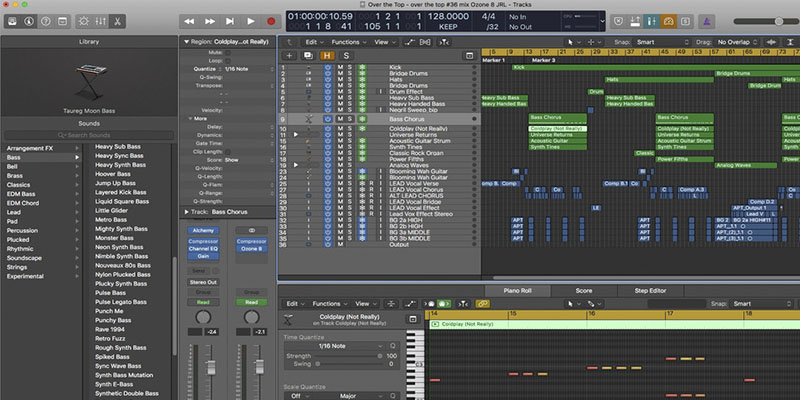Open the LCD display mode chevron menu
Viewport: 800px width, 400px height.
[603, 21]
